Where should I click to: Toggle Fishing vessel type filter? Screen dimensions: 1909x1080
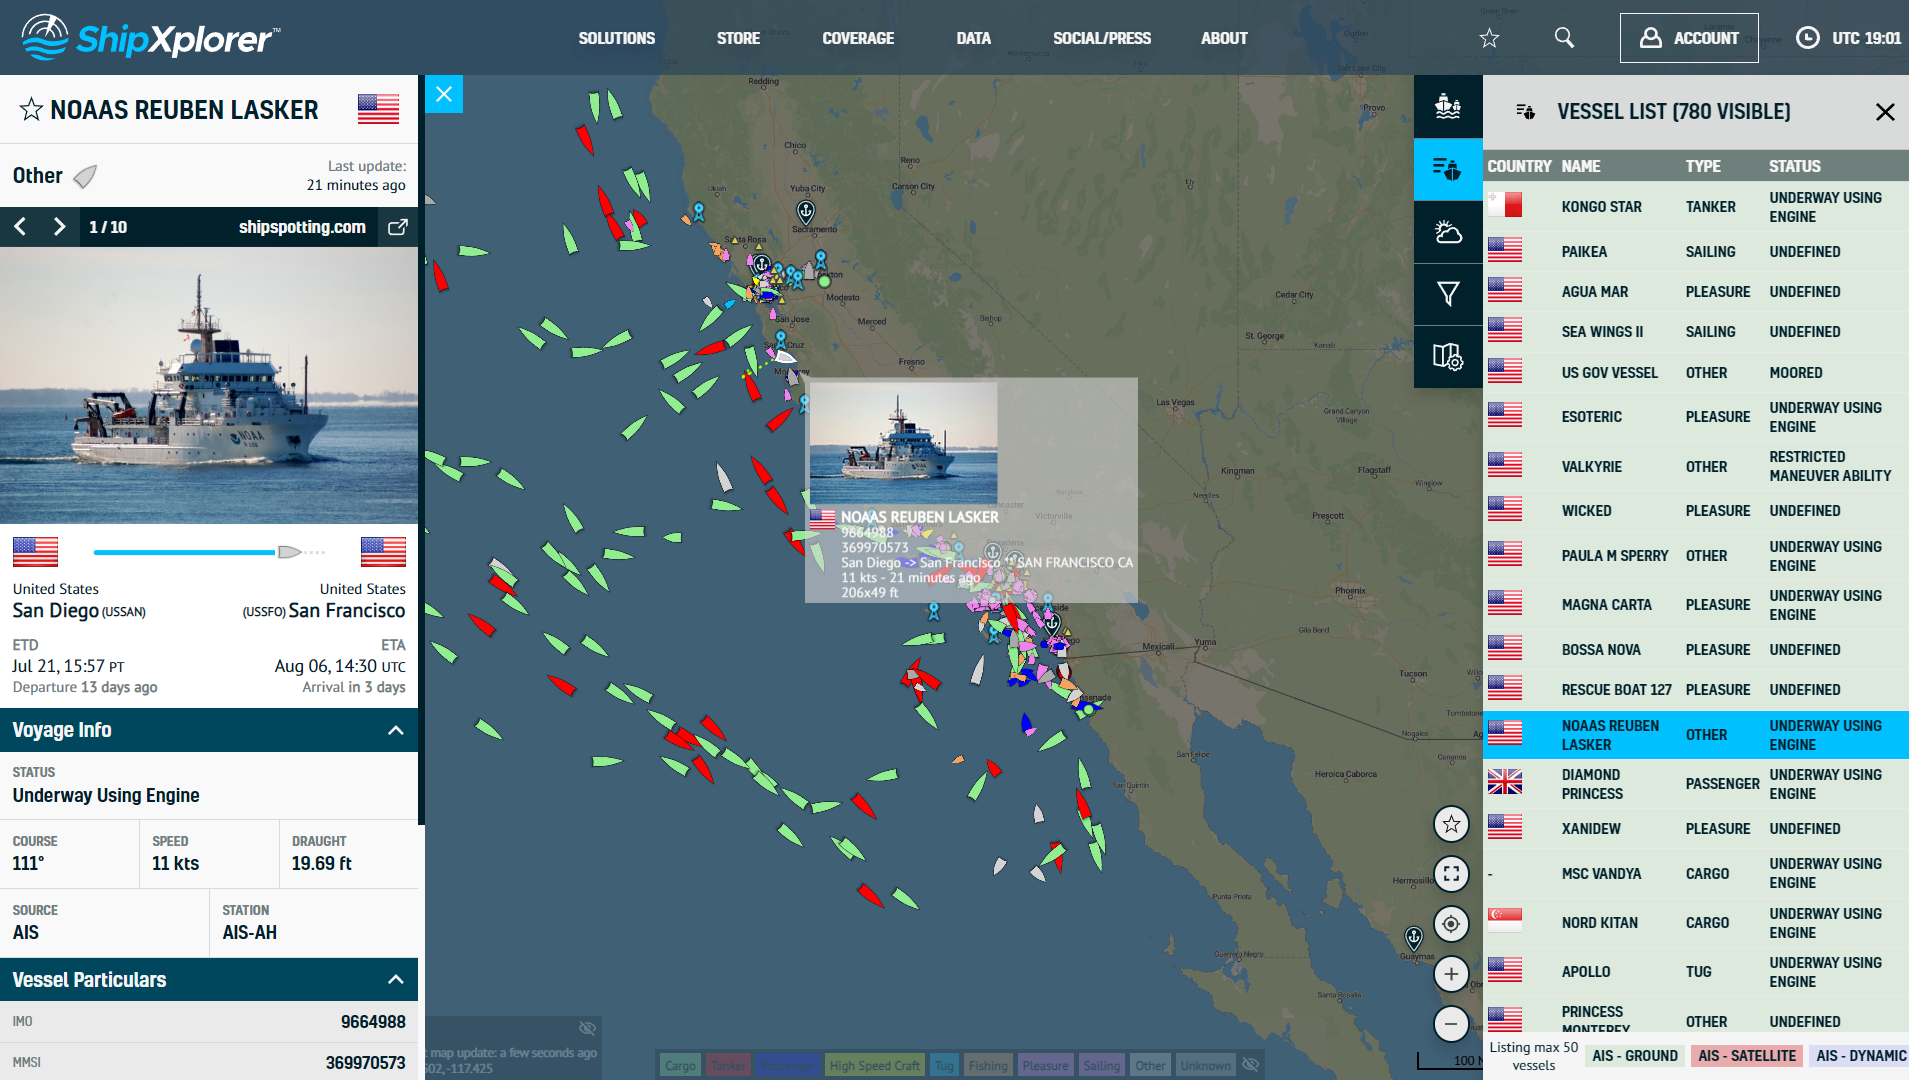(x=988, y=1066)
